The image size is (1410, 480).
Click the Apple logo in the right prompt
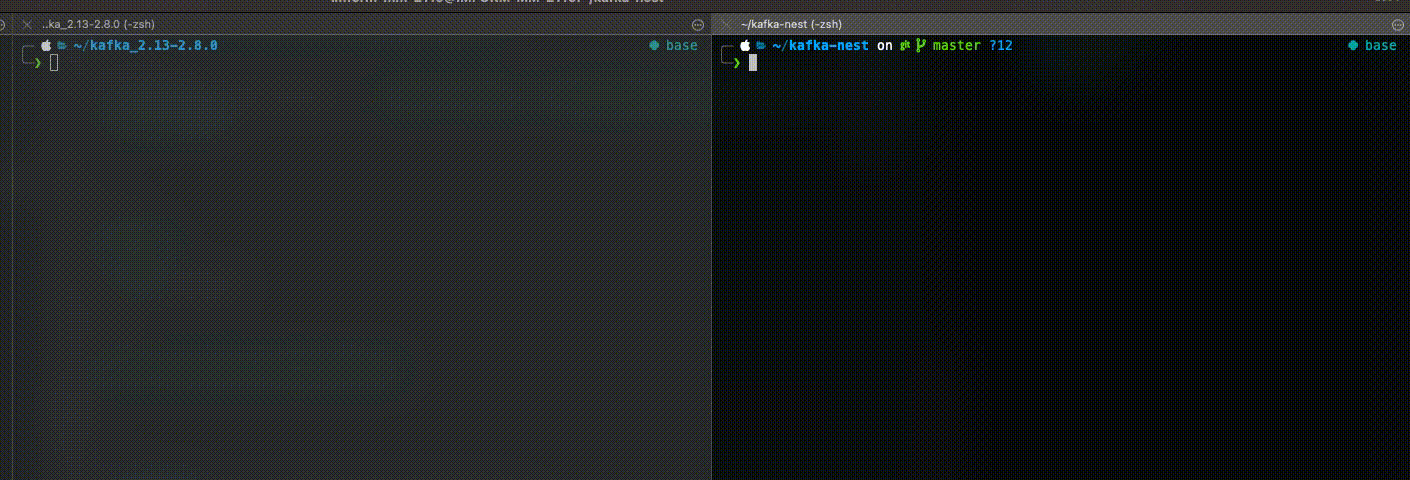tap(744, 46)
